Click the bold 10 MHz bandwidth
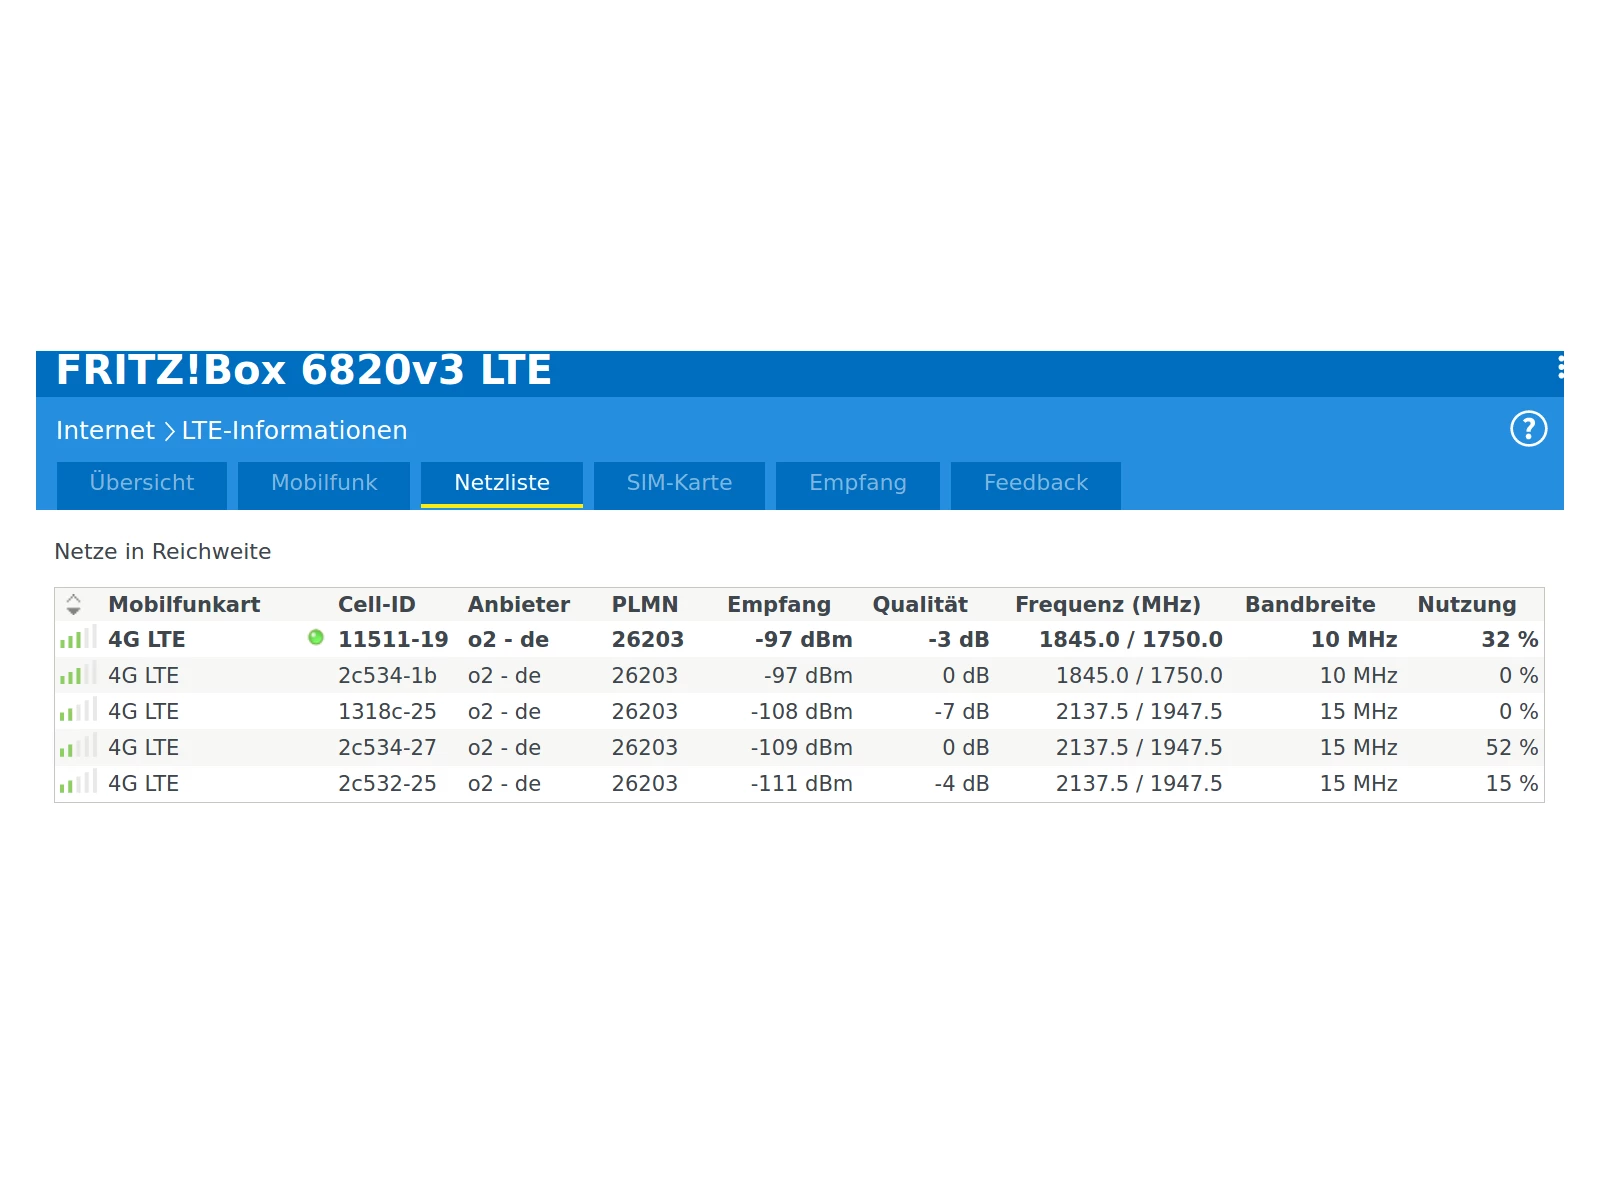This screenshot has height=1200, width=1600. 1354,639
